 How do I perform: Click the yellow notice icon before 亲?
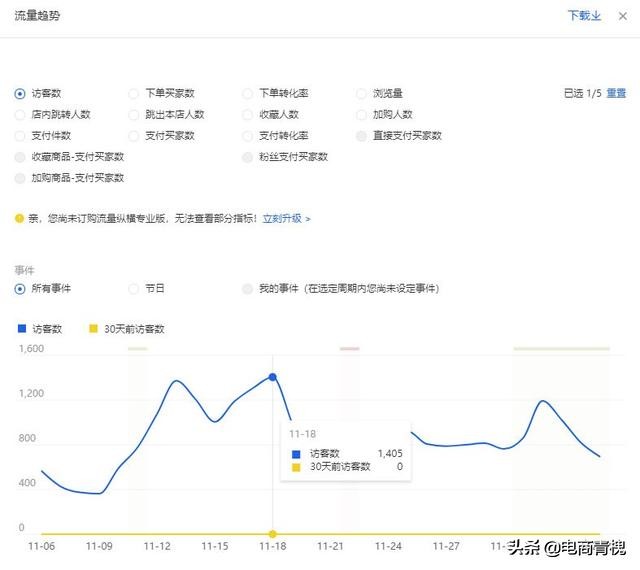click(x=19, y=218)
